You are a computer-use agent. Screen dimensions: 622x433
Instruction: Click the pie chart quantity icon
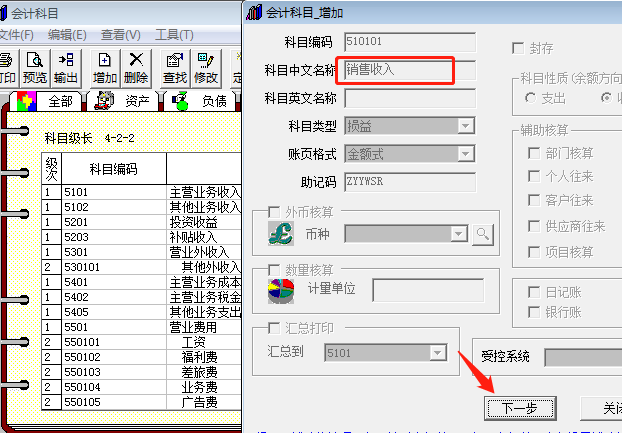[281, 291]
